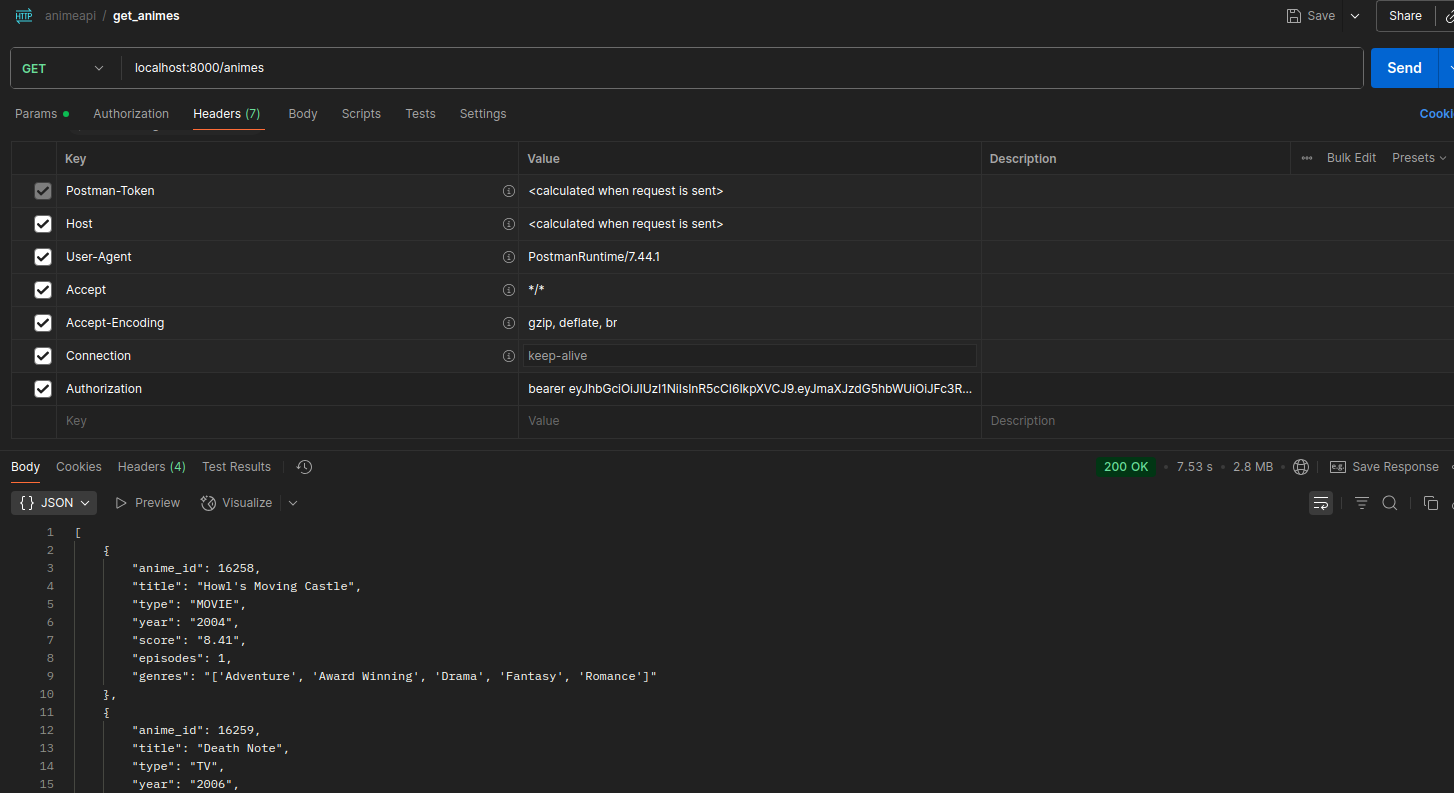The width and height of the screenshot is (1454, 793).
Task: Click the 200 OK status badge
Action: point(1126,467)
